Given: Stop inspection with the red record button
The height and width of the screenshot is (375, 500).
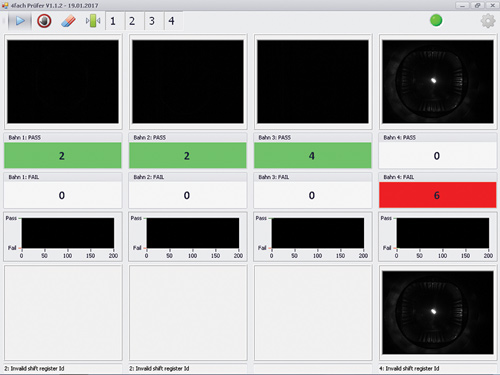Looking at the screenshot, I should pyautogui.click(x=44, y=21).
